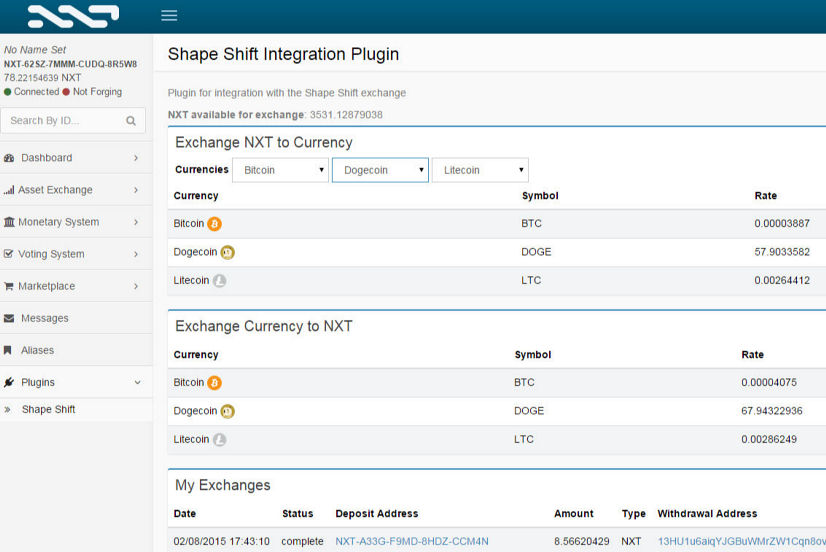Open the Bitcoin currency dropdown

tap(280, 170)
